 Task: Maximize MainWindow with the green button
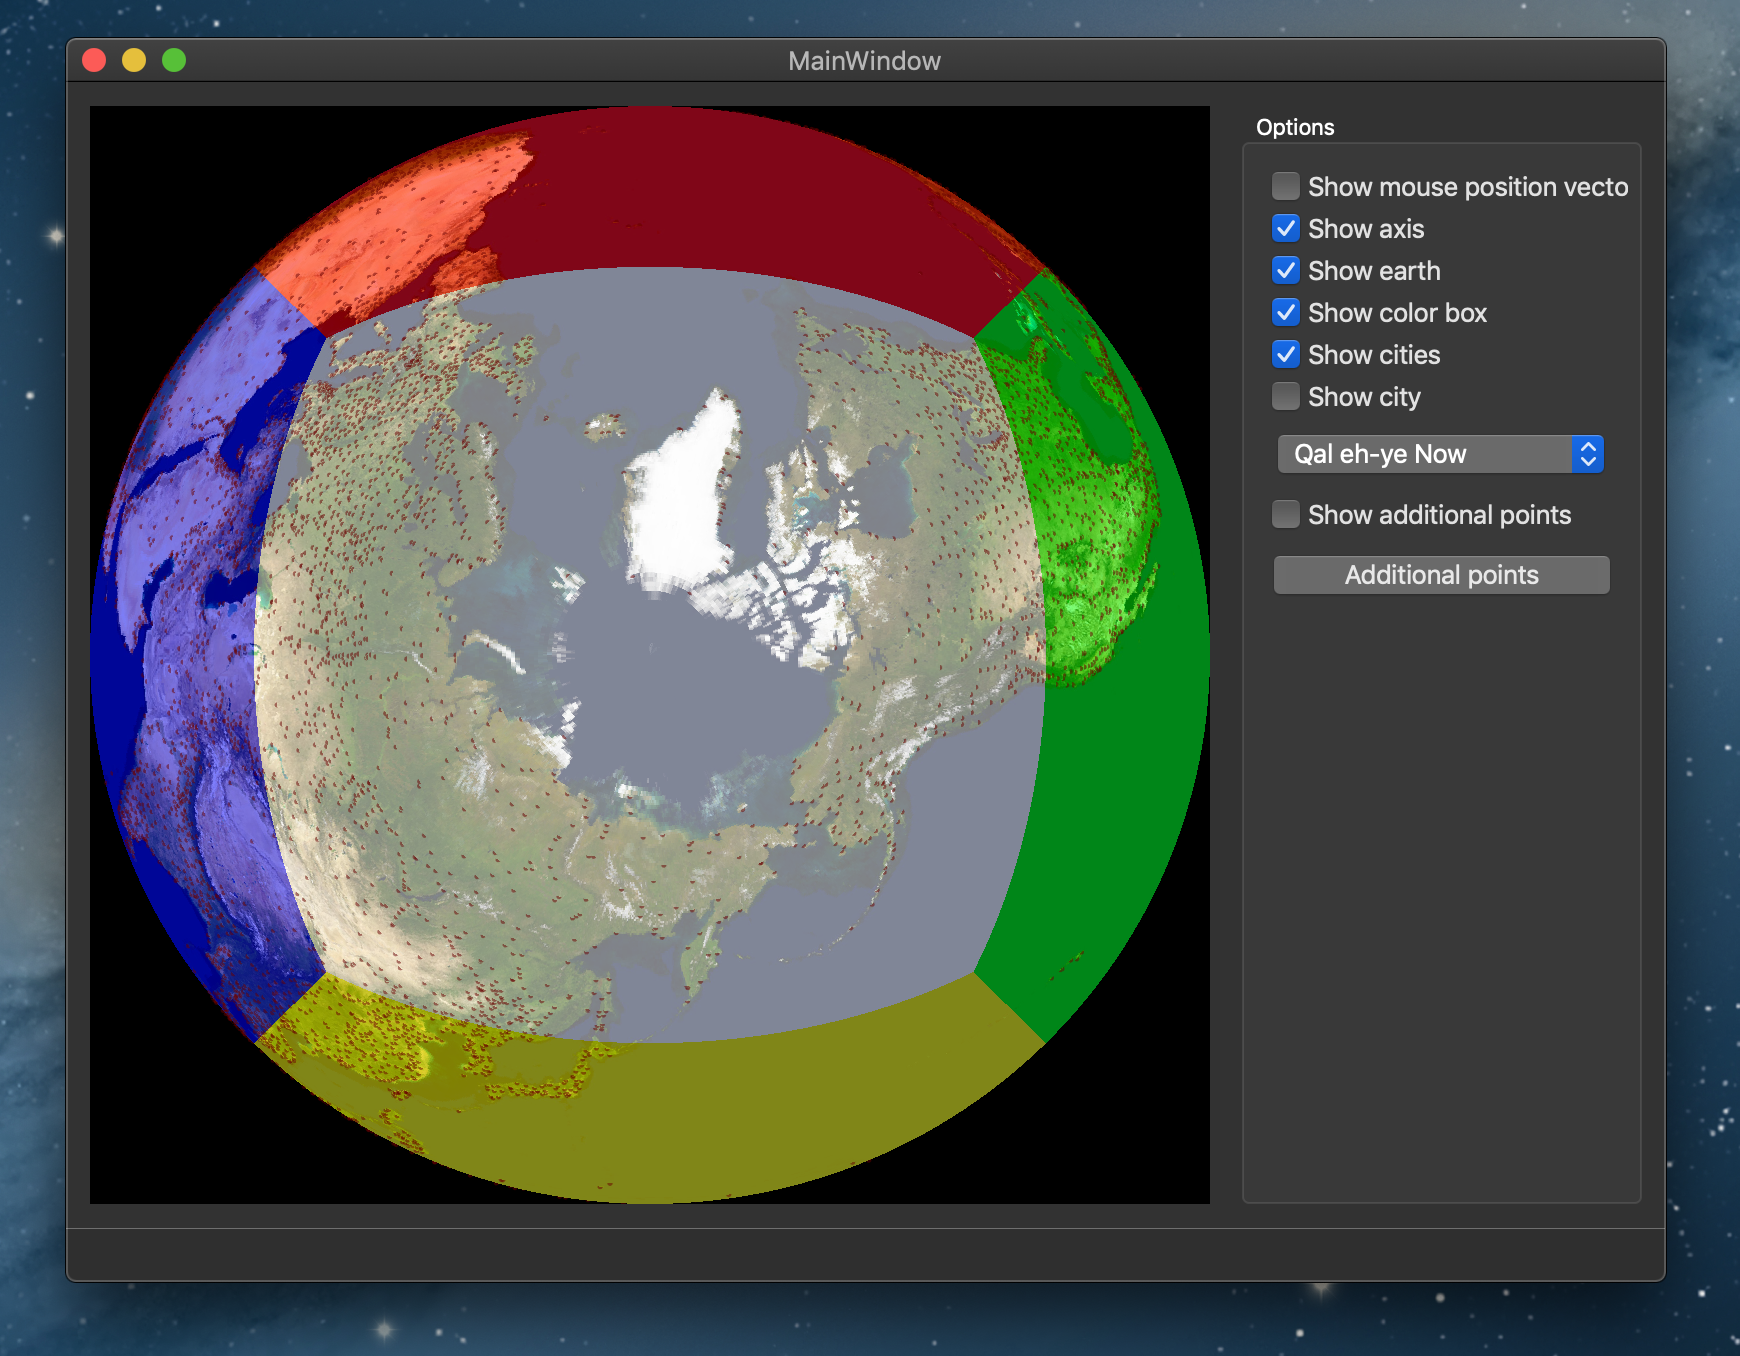[x=174, y=60]
